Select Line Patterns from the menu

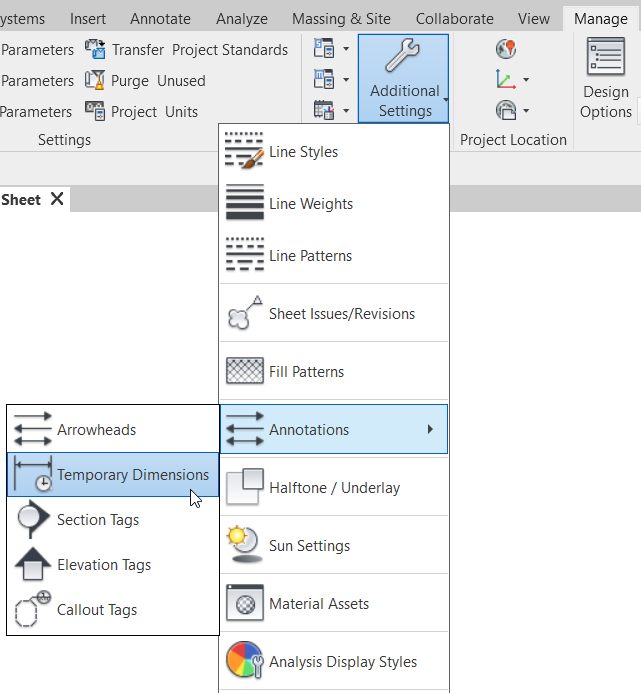(310, 256)
